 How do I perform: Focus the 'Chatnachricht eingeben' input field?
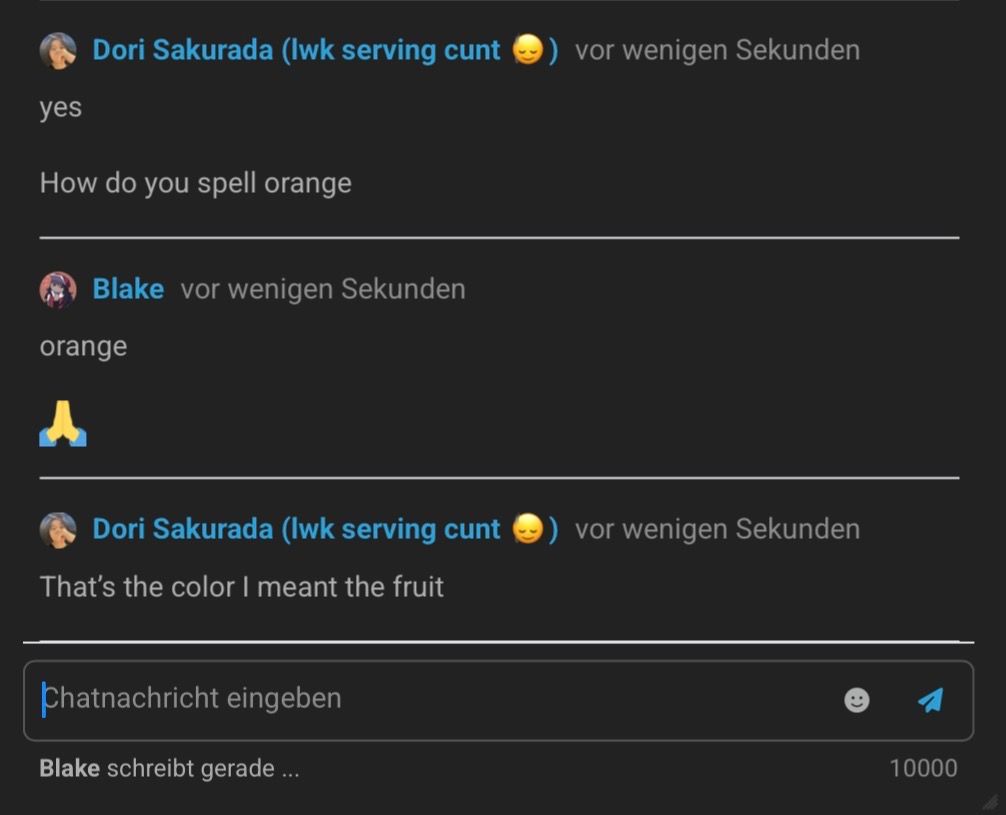click(430, 699)
